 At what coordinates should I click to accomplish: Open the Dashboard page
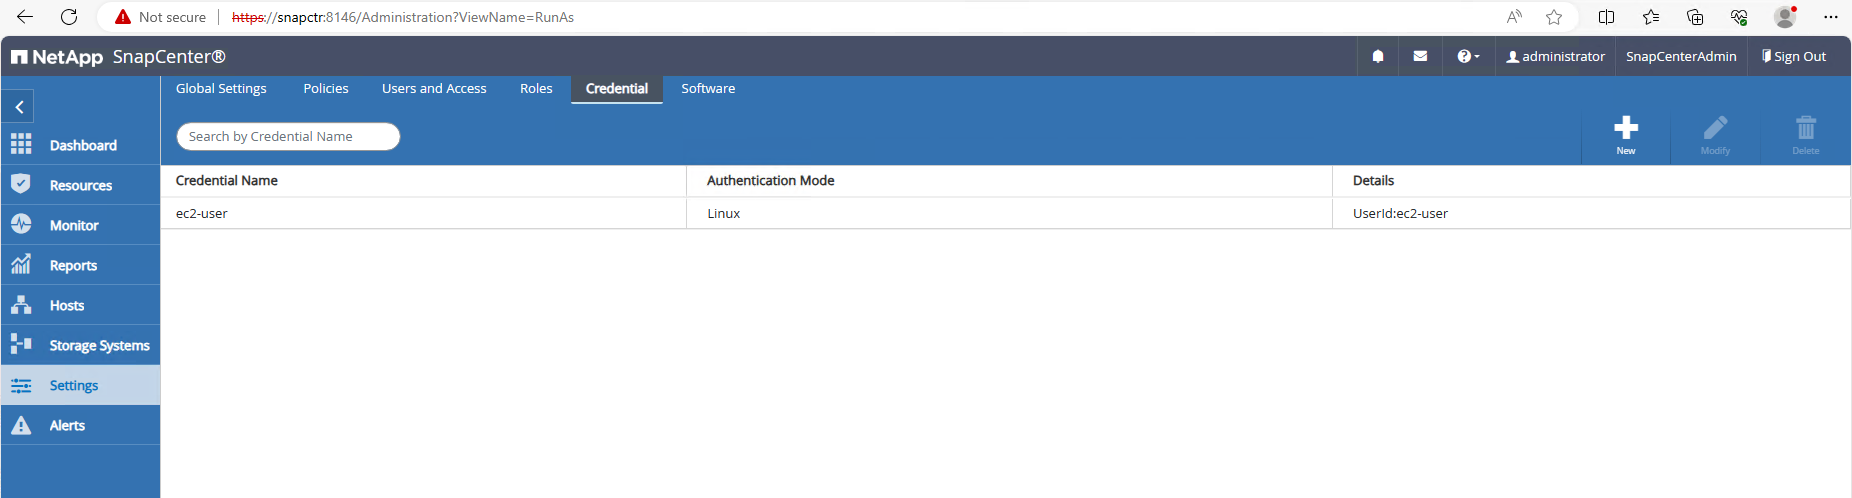(x=80, y=145)
